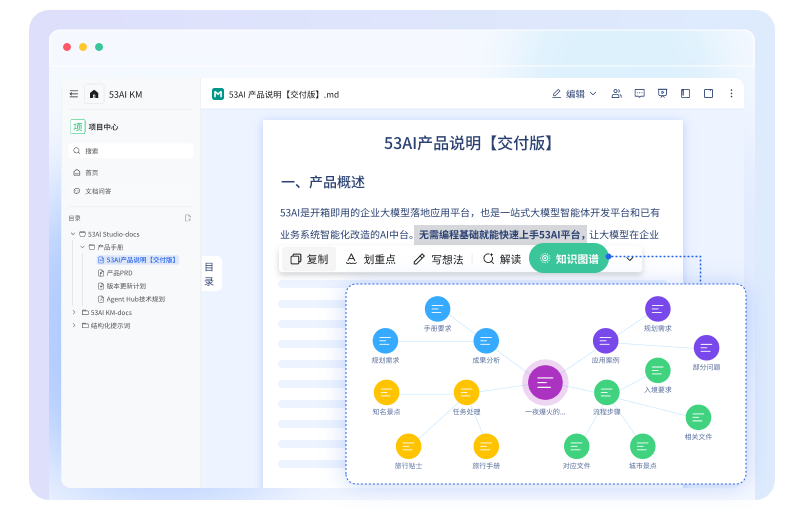Open the more options three-dot menu

731,93
